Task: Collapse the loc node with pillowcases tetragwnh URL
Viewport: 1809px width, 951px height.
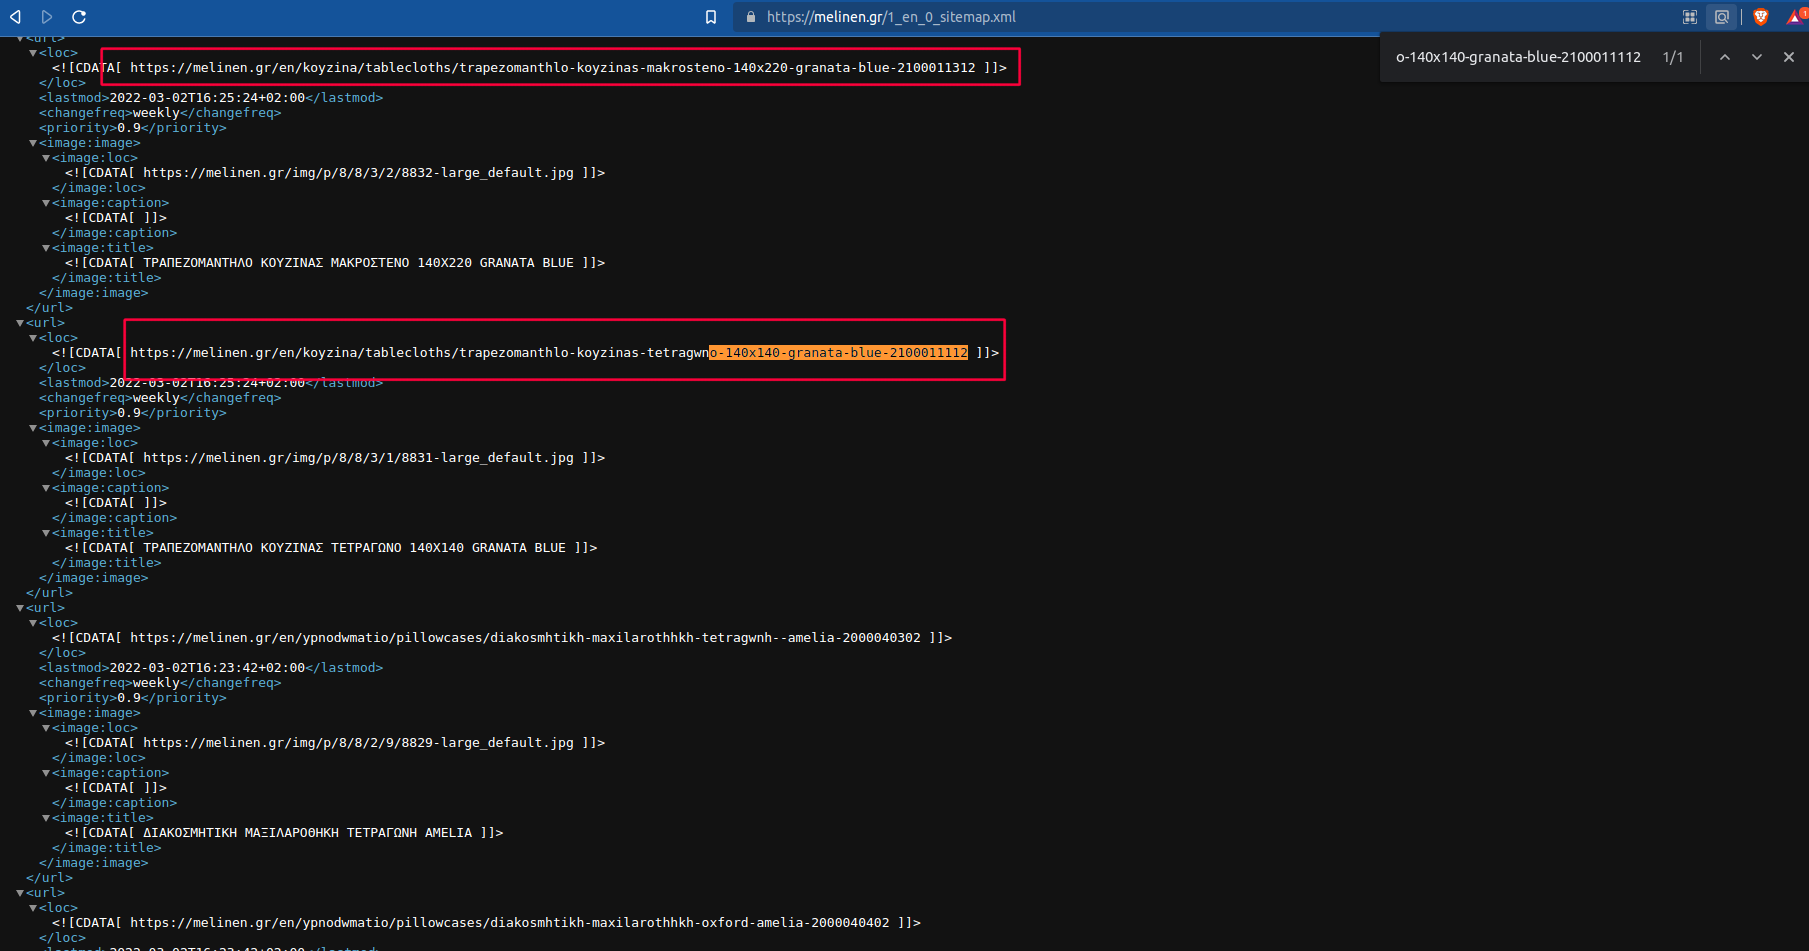Action: (x=33, y=623)
